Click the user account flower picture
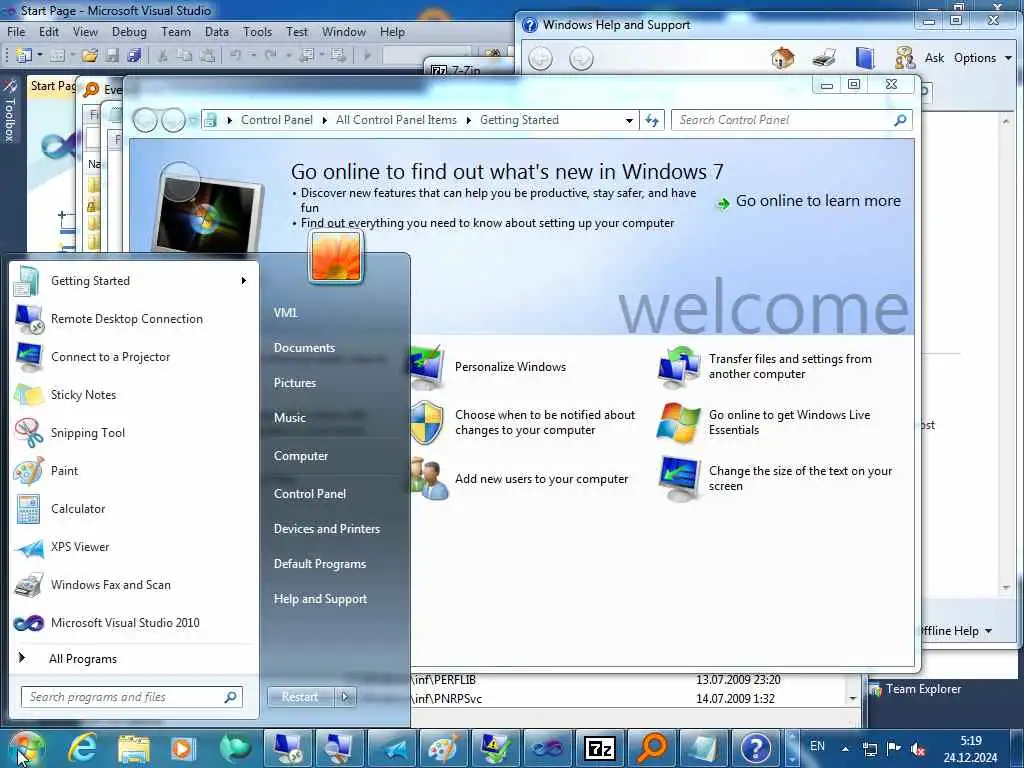The width and height of the screenshot is (1024, 768). (x=336, y=257)
